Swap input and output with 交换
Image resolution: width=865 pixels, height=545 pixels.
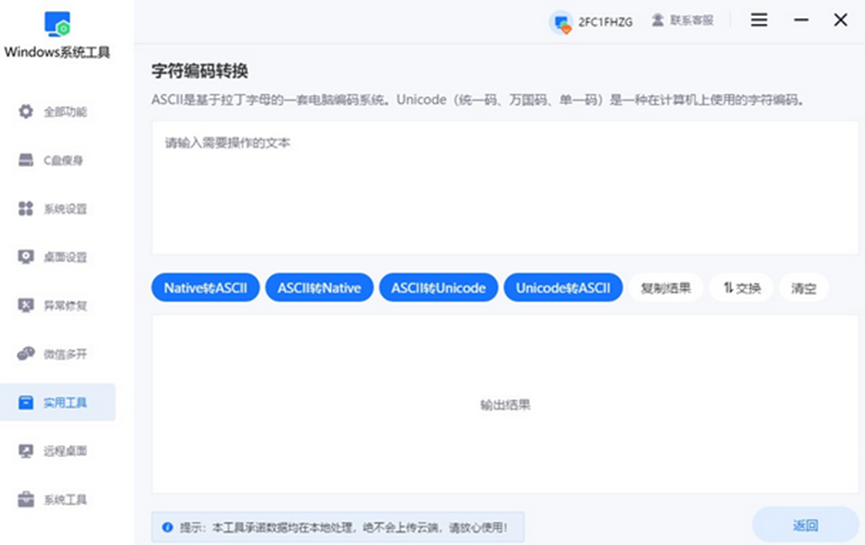point(741,287)
